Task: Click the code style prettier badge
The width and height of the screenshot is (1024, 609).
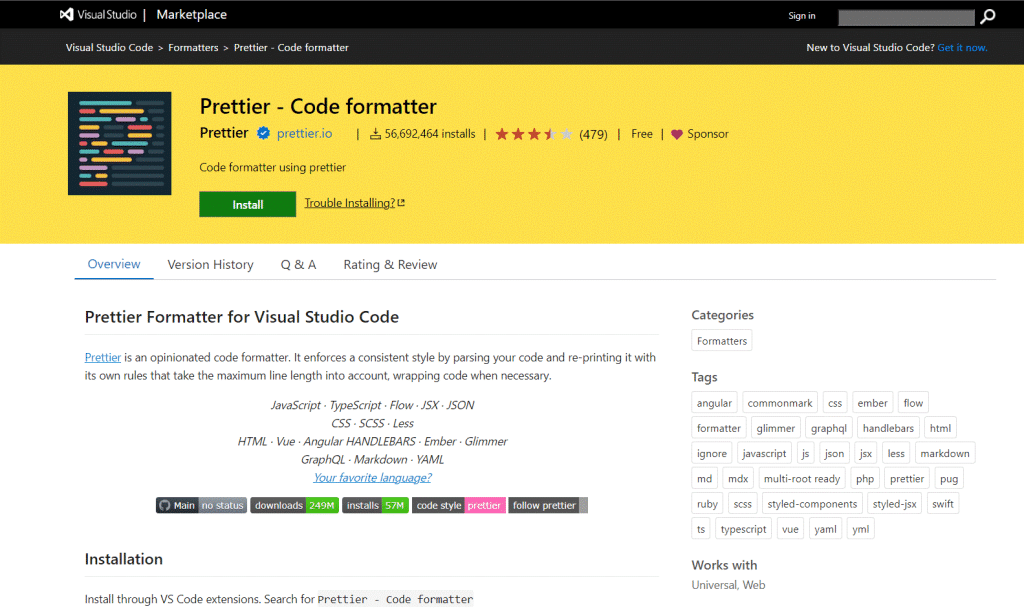Action: (x=458, y=505)
